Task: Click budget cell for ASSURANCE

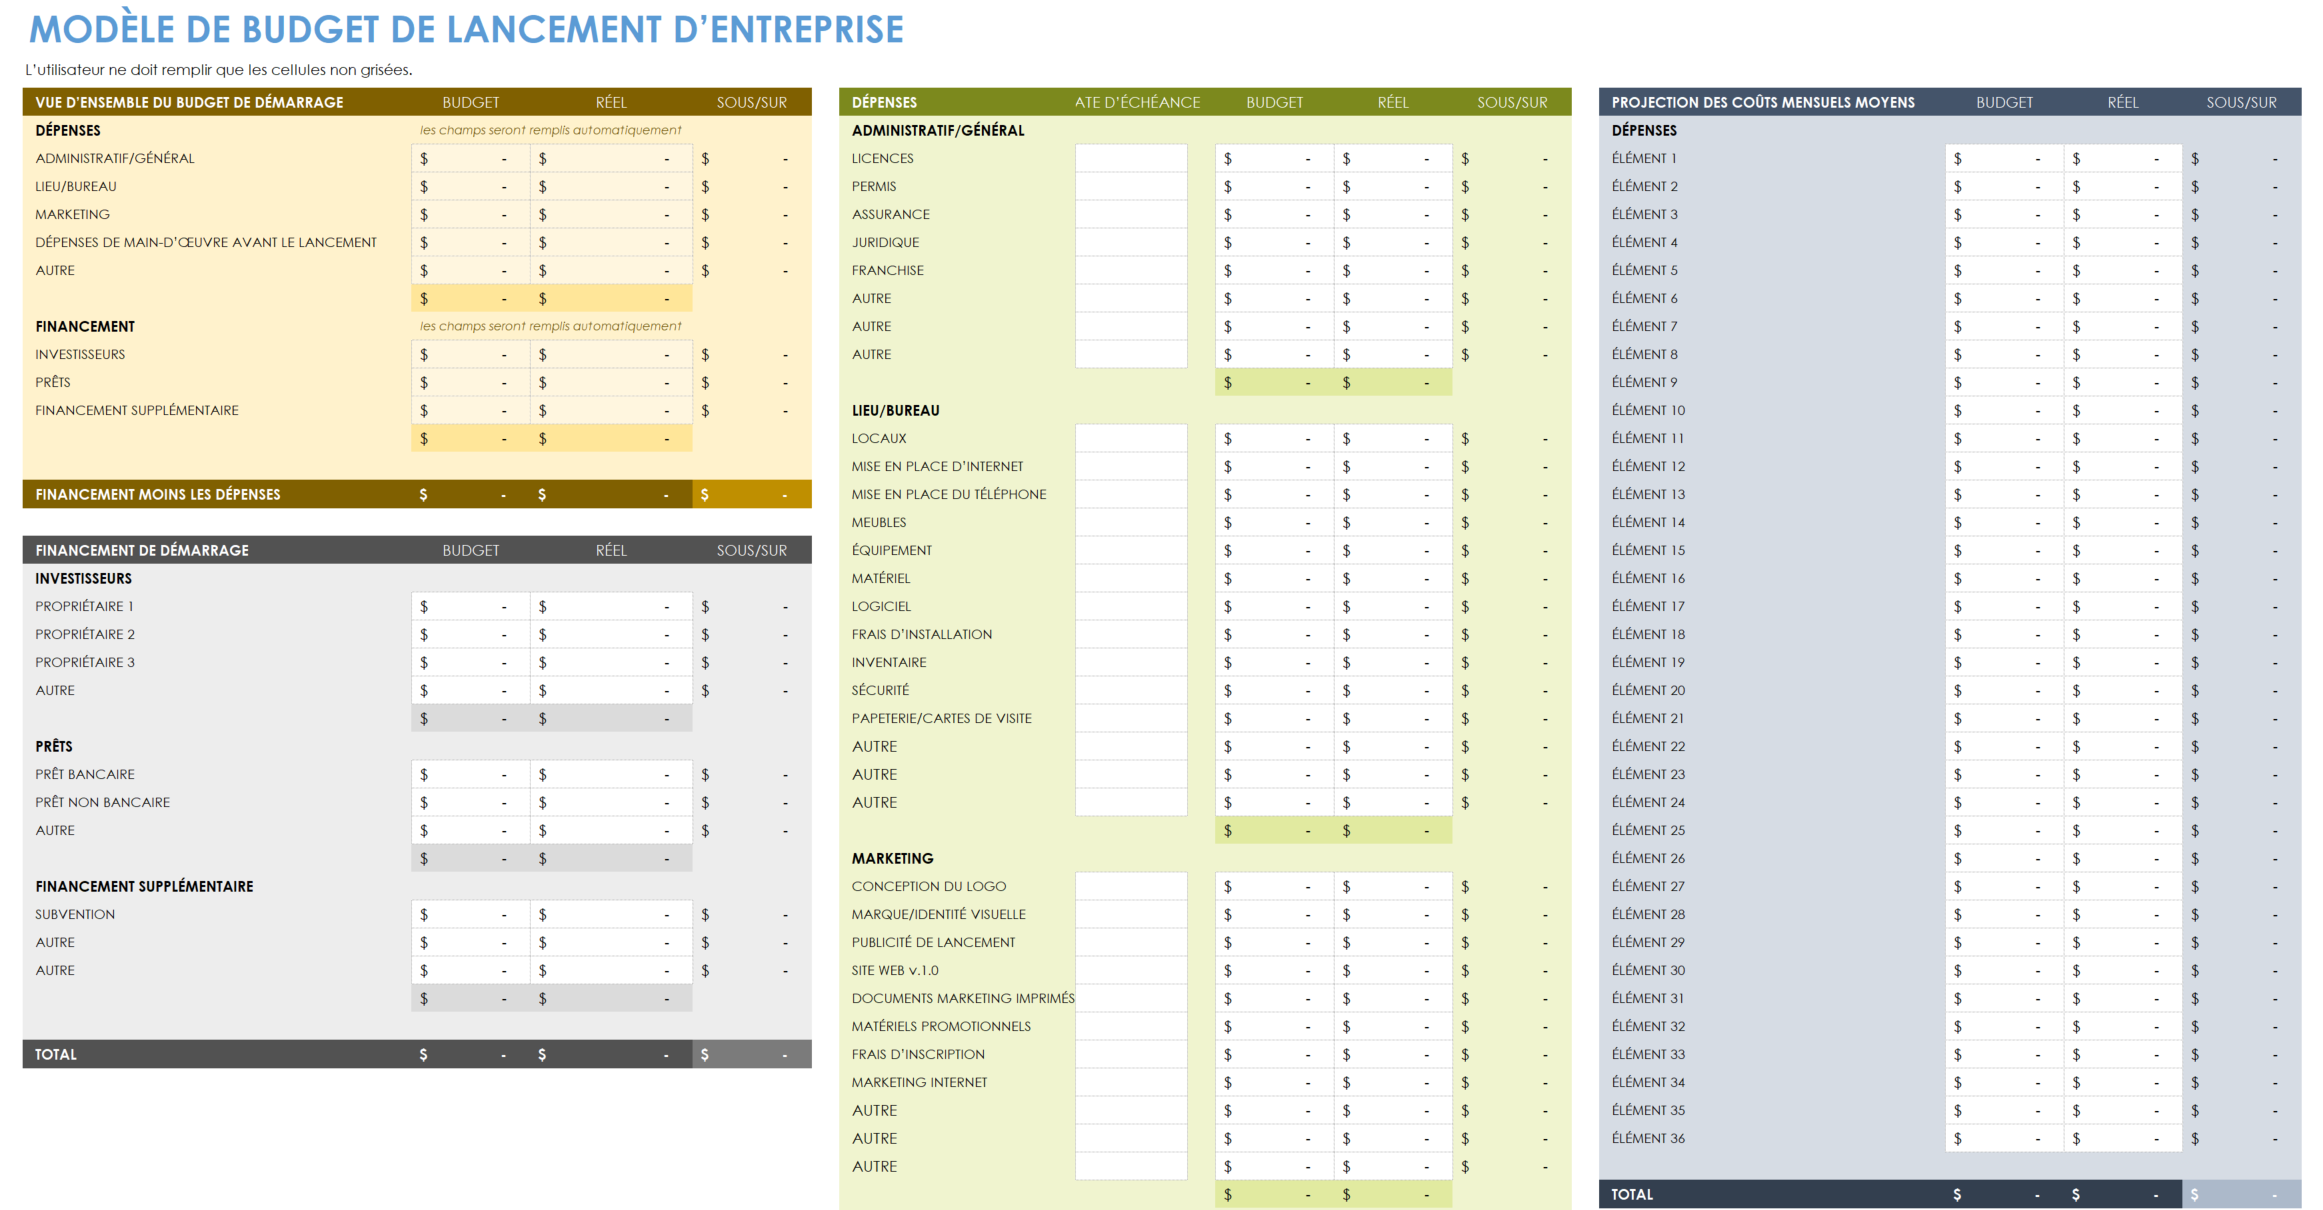Action: coord(1274,214)
